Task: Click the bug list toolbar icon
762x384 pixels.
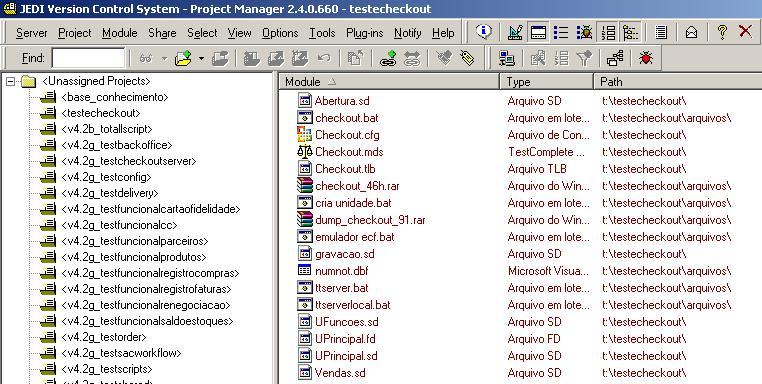Action: [584, 33]
